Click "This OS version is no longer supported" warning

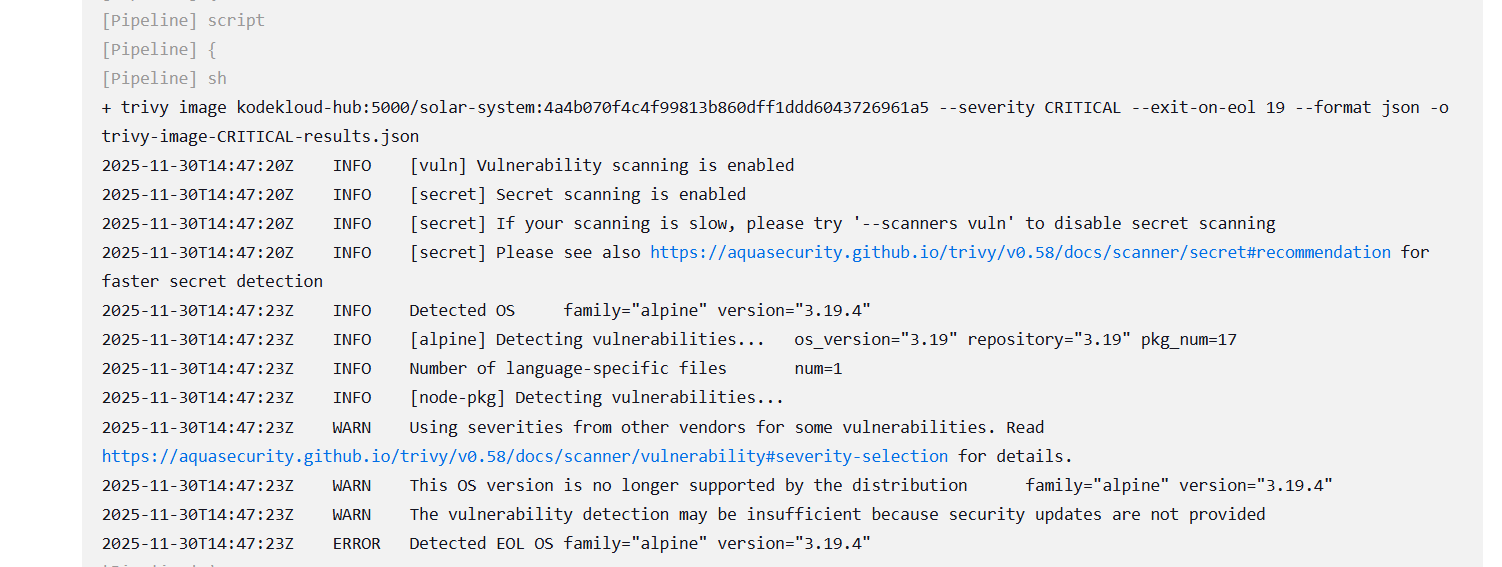(x=688, y=485)
